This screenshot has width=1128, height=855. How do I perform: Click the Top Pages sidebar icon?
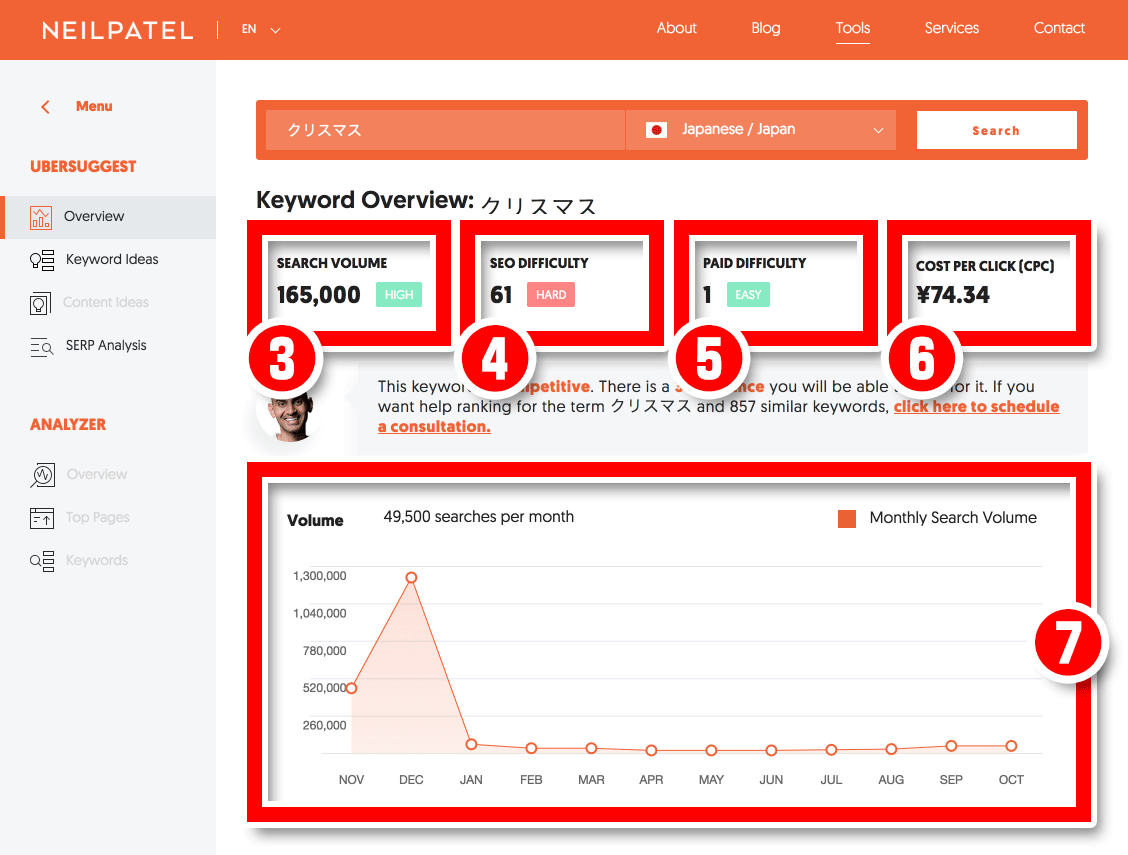[x=42, y=518]
